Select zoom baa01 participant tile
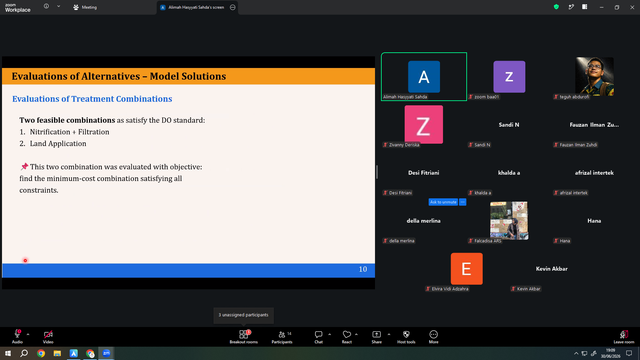This screenshot has height=360, width=640. click(509, 76)
